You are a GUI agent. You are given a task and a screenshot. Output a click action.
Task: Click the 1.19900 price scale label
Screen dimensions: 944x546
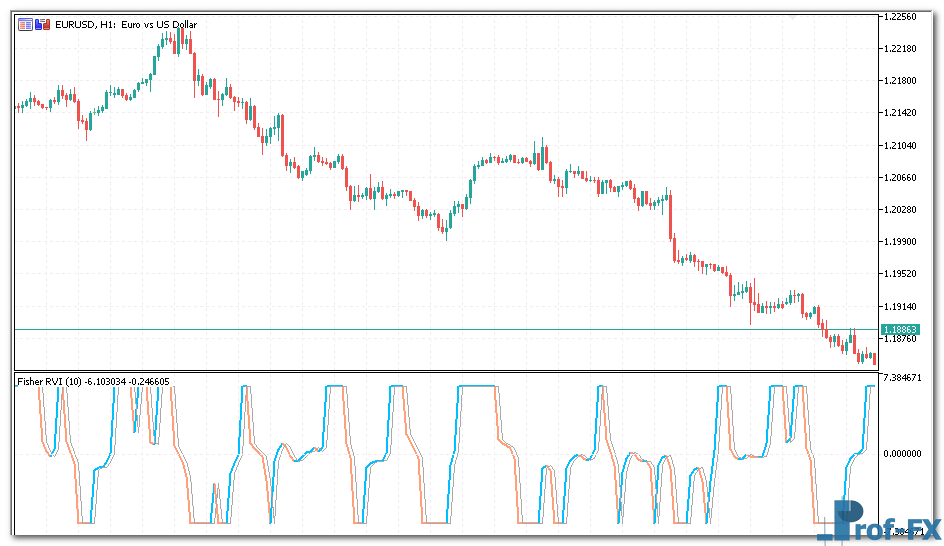903,241
